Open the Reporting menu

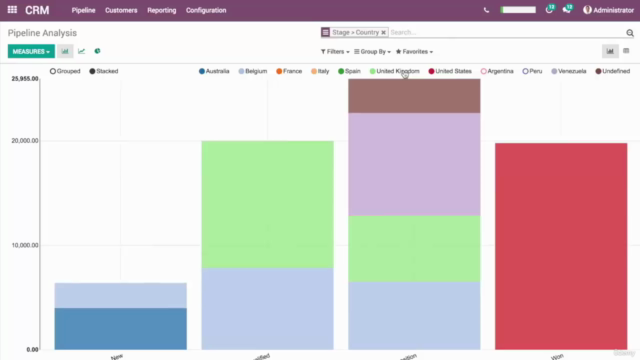(x=162, y=10)
